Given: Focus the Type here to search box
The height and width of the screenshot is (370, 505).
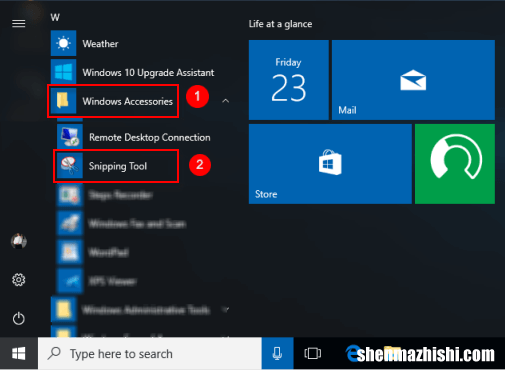Looking at the screenshot, I should (x=150, y=353).
